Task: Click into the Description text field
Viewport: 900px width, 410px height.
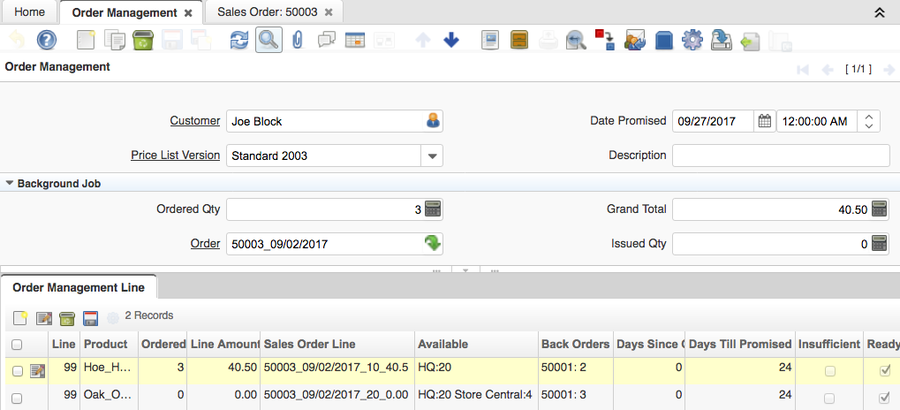Action: click(x=780, y=156)
